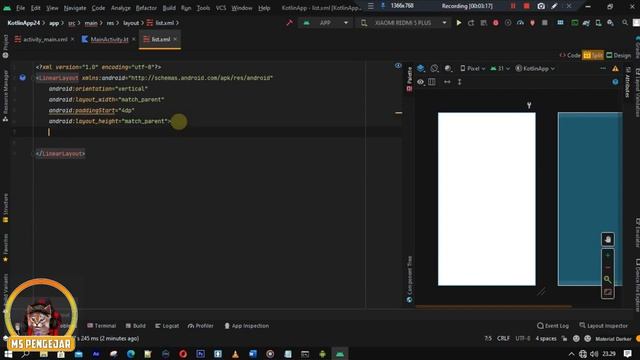The width and height of the screenshot is (640, 360).
Task: Open the KotlinApp theme dropdown
Action: 535,69
